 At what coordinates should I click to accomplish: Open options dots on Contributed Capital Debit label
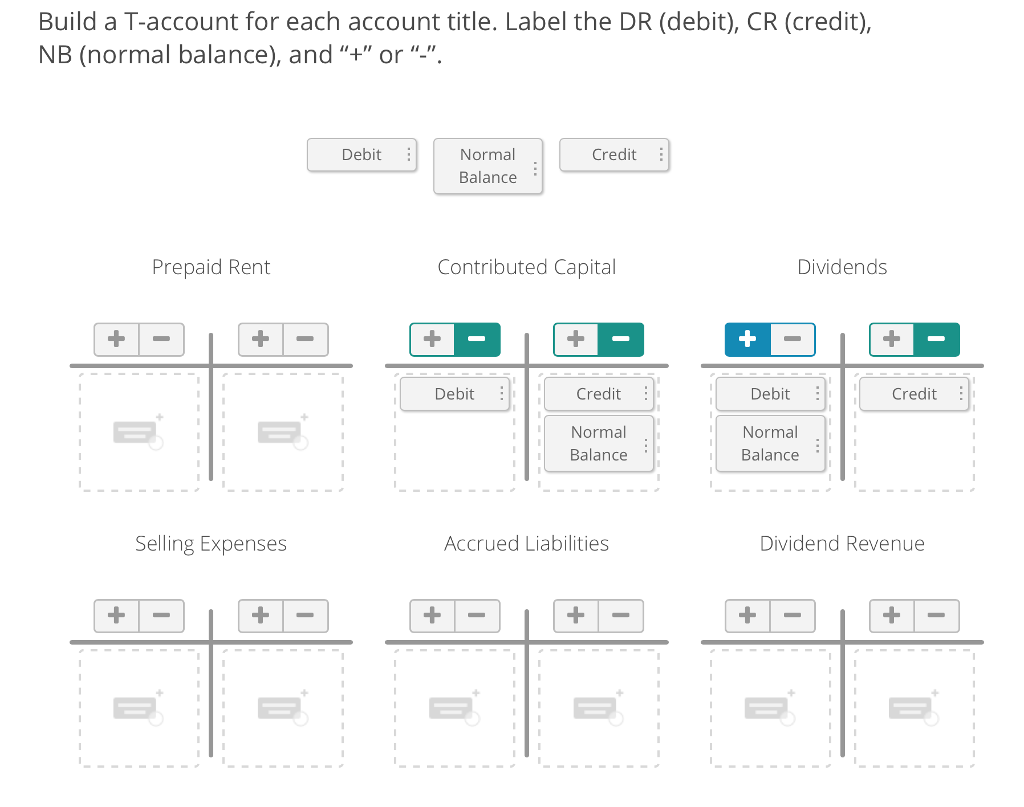pos(502,393)
